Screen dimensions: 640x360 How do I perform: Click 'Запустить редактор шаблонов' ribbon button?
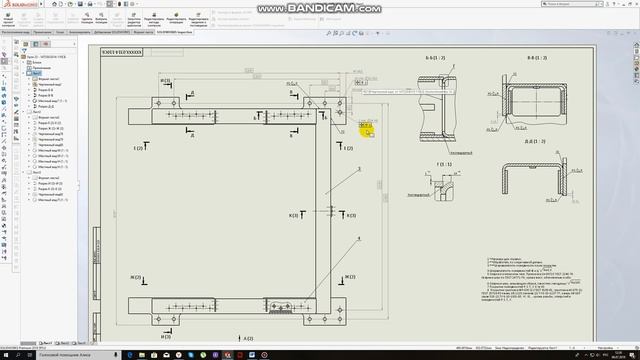click(x=134, y=19)
